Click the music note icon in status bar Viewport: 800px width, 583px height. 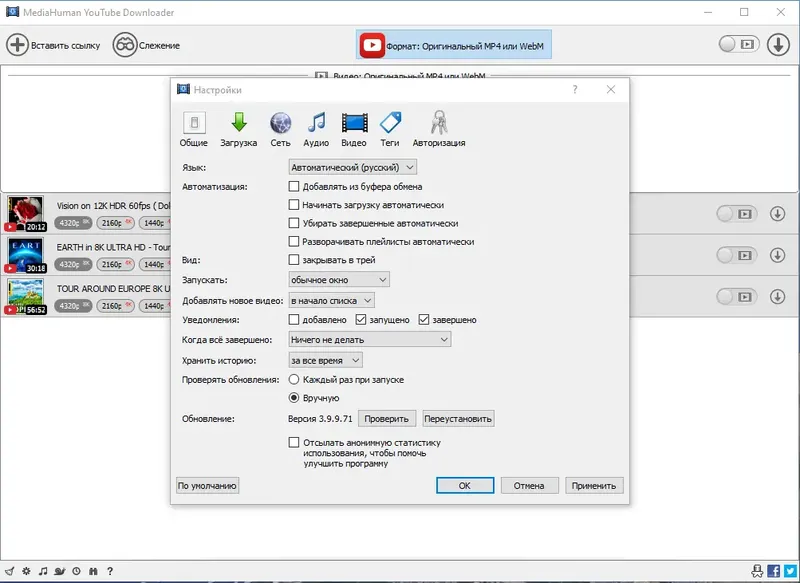click(x=43, y=571)
